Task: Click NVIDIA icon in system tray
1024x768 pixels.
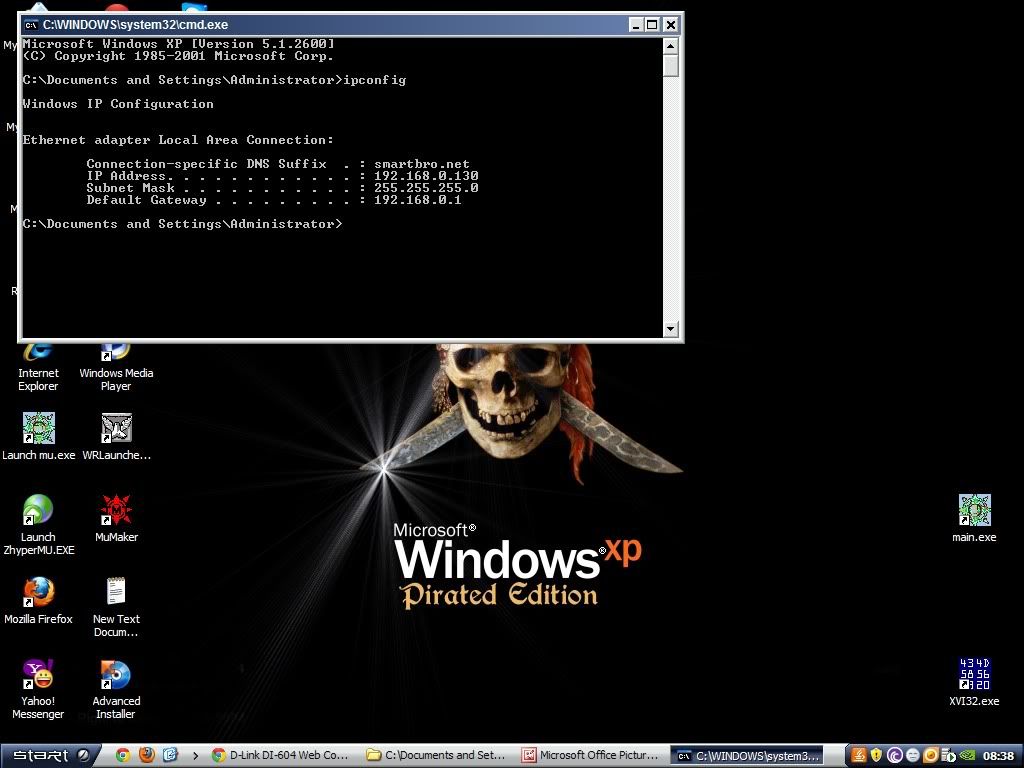Action: pyautogui.click(x=966, y=756)
